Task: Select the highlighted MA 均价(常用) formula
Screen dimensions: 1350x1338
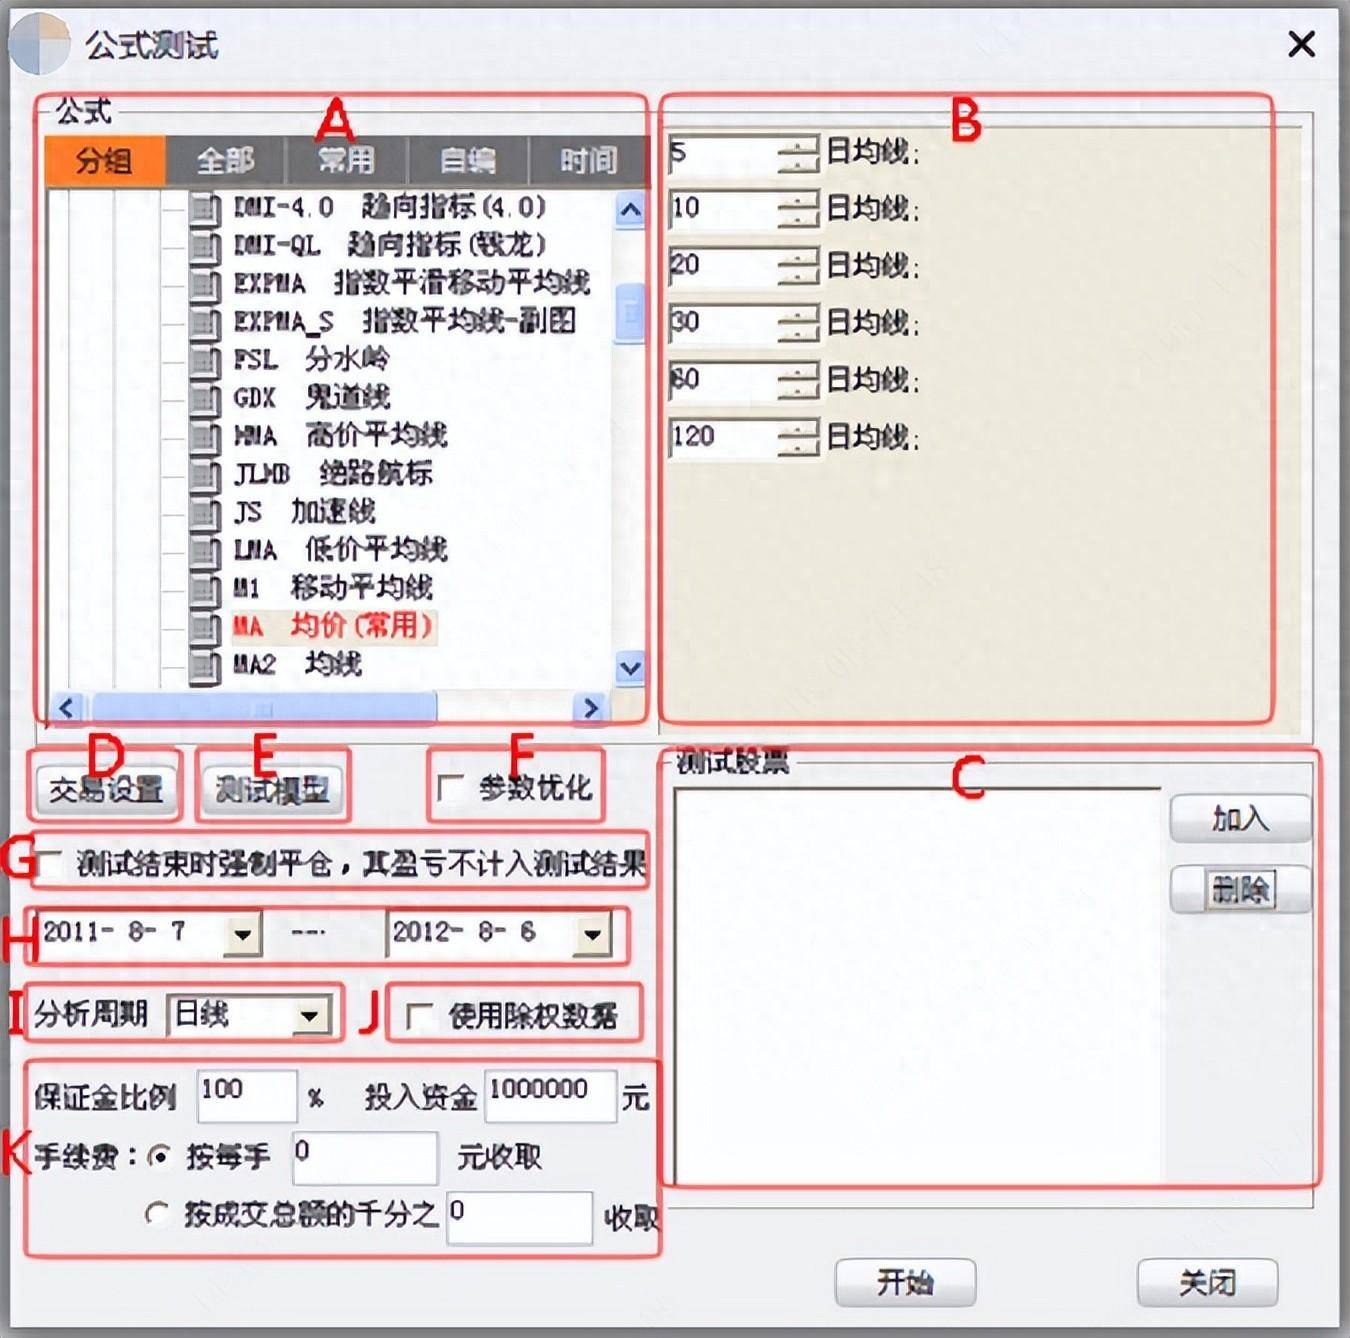Action: click(334, 627)
